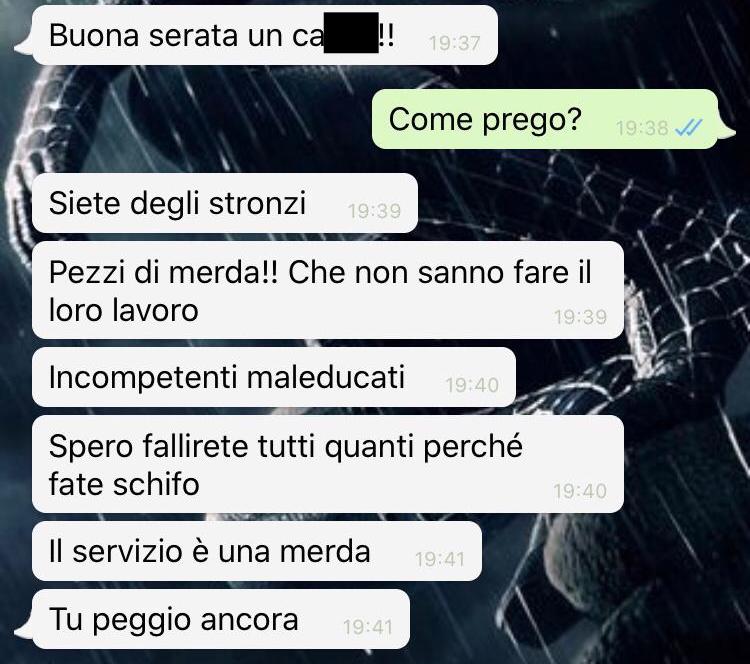Click the 19:38 timestamp on green bubble
Image resolution: width=750 pixels, height=664 pixels.
641,128
